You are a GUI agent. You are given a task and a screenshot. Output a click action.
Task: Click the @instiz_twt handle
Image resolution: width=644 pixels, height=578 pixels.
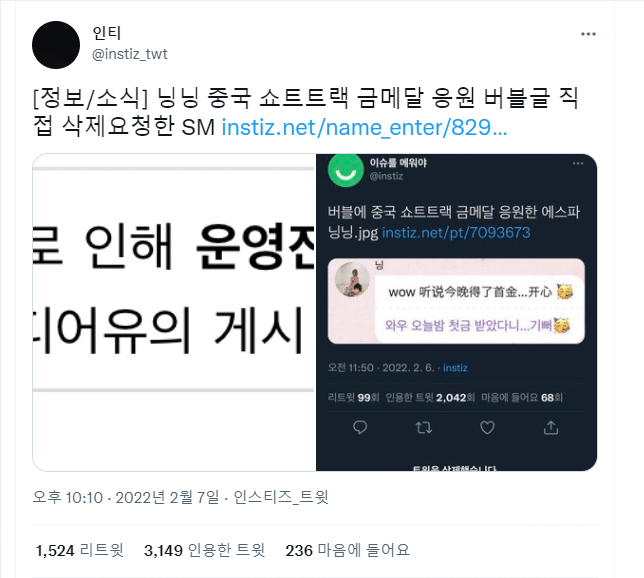tap(130, 54)
